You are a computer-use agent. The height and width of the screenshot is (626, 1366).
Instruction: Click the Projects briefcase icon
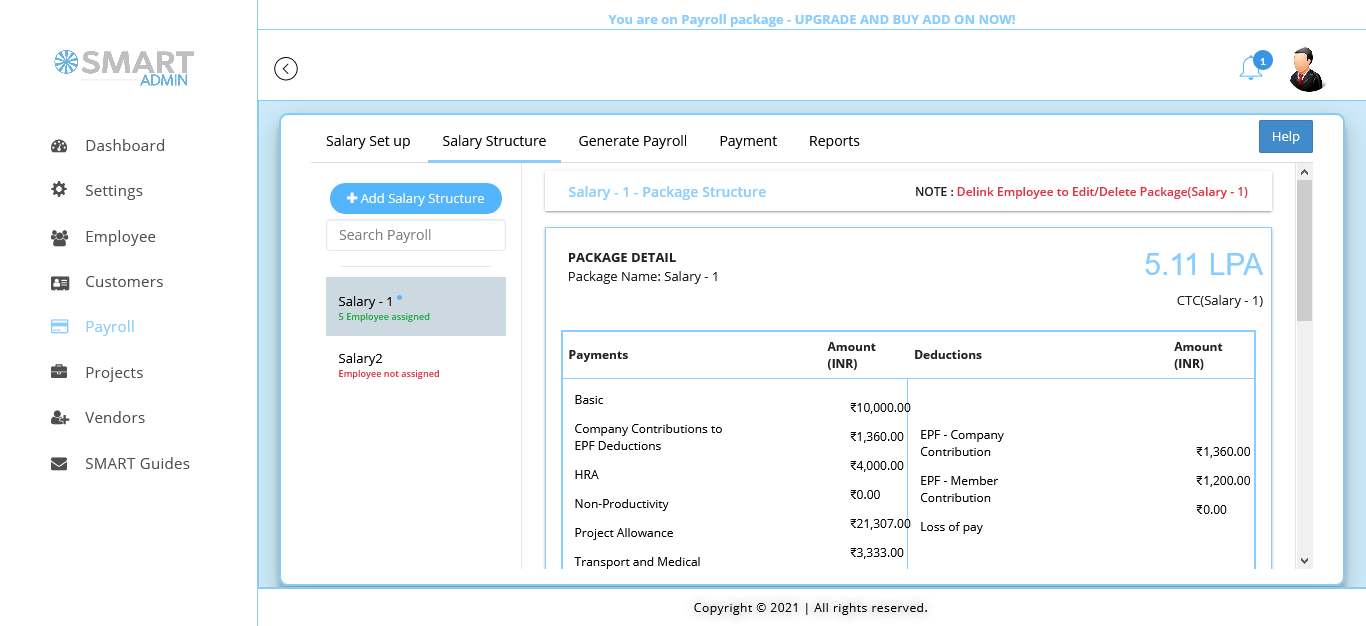coord(59,372)
